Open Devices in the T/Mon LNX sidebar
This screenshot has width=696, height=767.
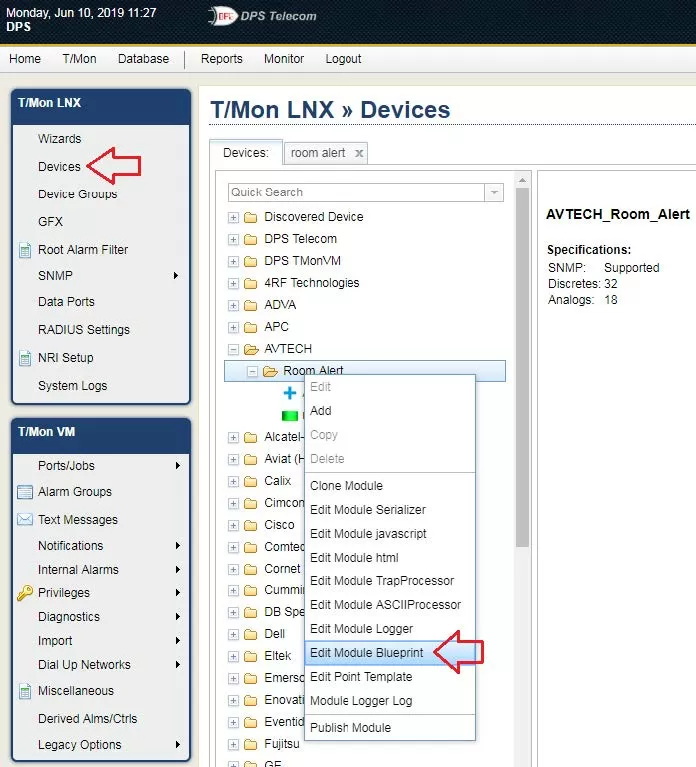click(59, 167)
